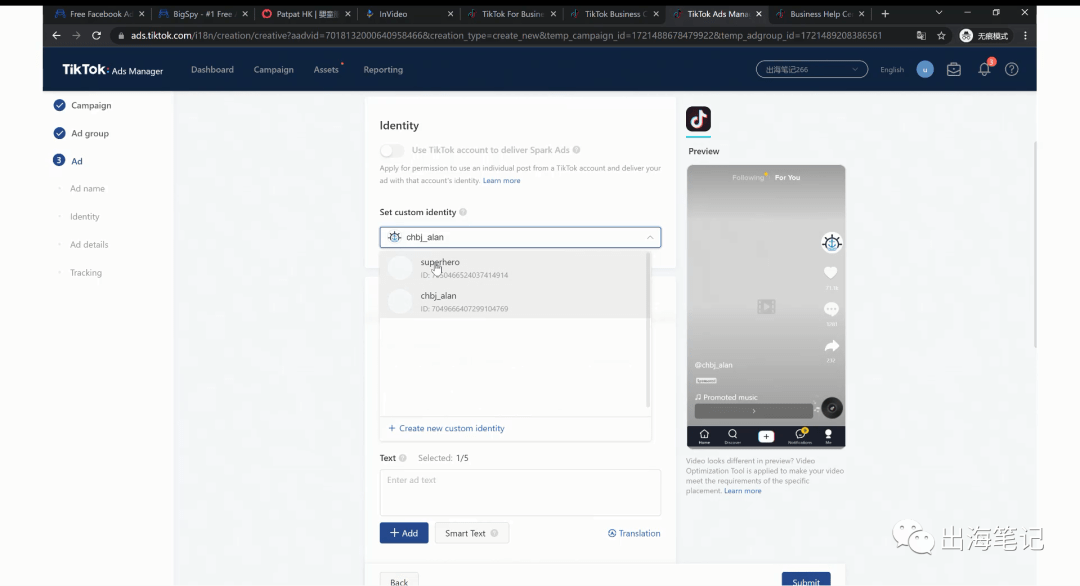
Task: Click the Smart Text info icon
Action: click(x=495, y=533)
